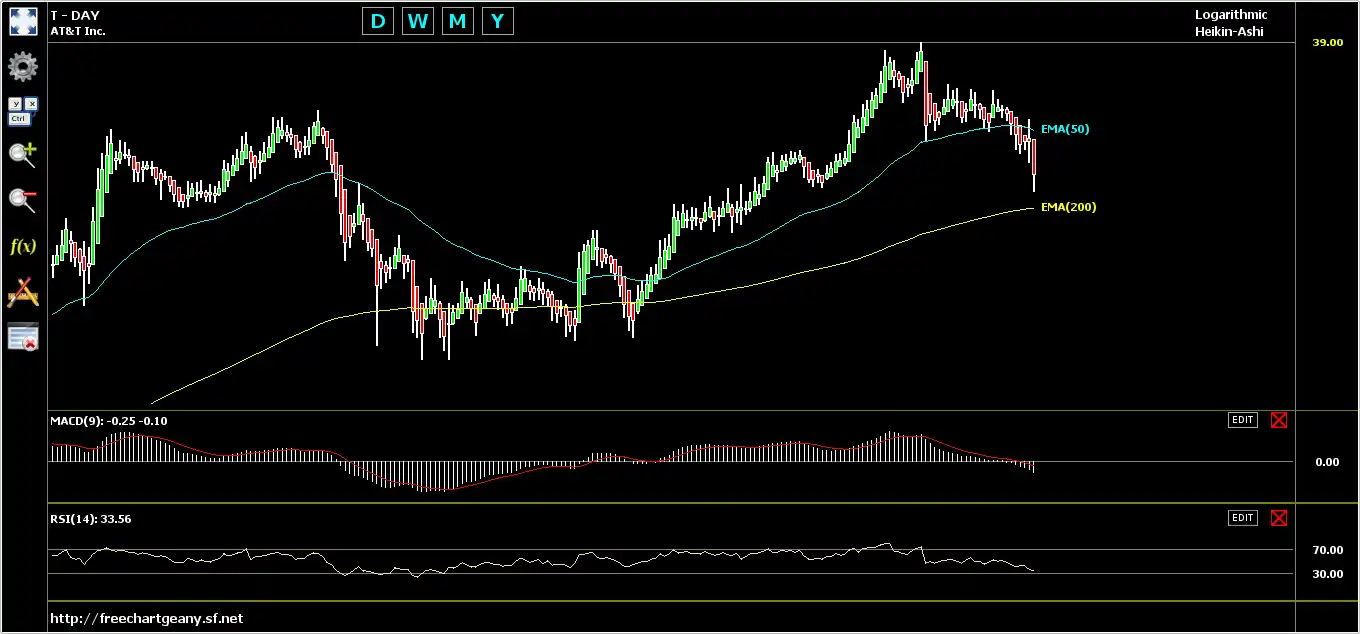Click the MACD(9) indicator label

pyautogui.click(x=109, y=421)
